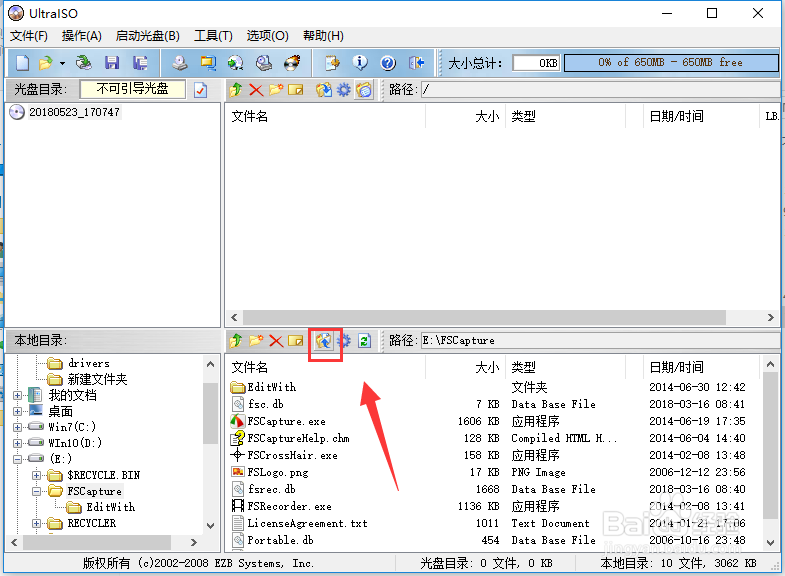Go up one level in local pane
Viewport: 785px width, 576px height.
(235, 341)
